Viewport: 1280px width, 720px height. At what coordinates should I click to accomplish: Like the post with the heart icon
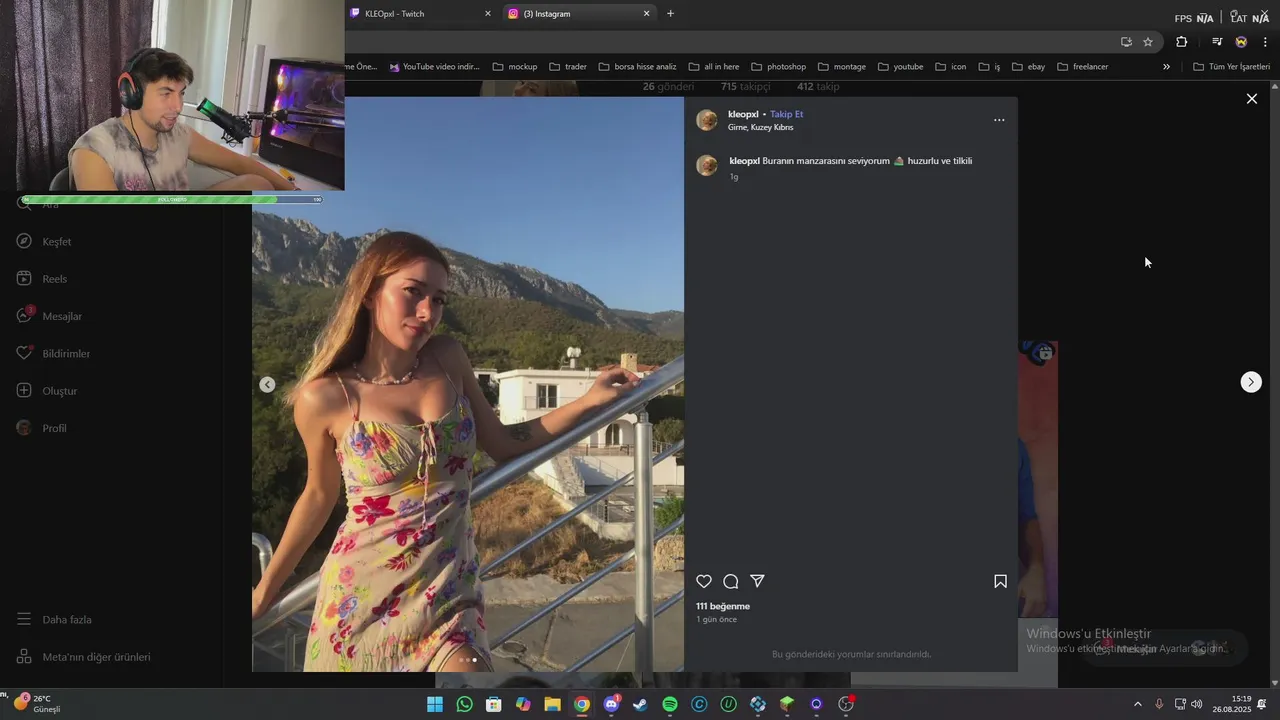pos(704,582)
